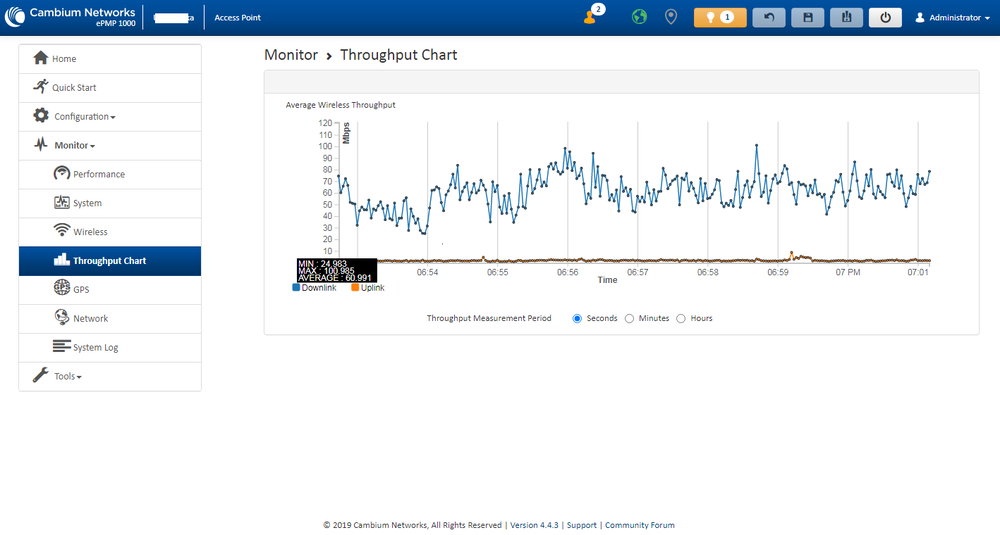
Task: Go to the Home page in sidebar
Action: tap(63, 59)
